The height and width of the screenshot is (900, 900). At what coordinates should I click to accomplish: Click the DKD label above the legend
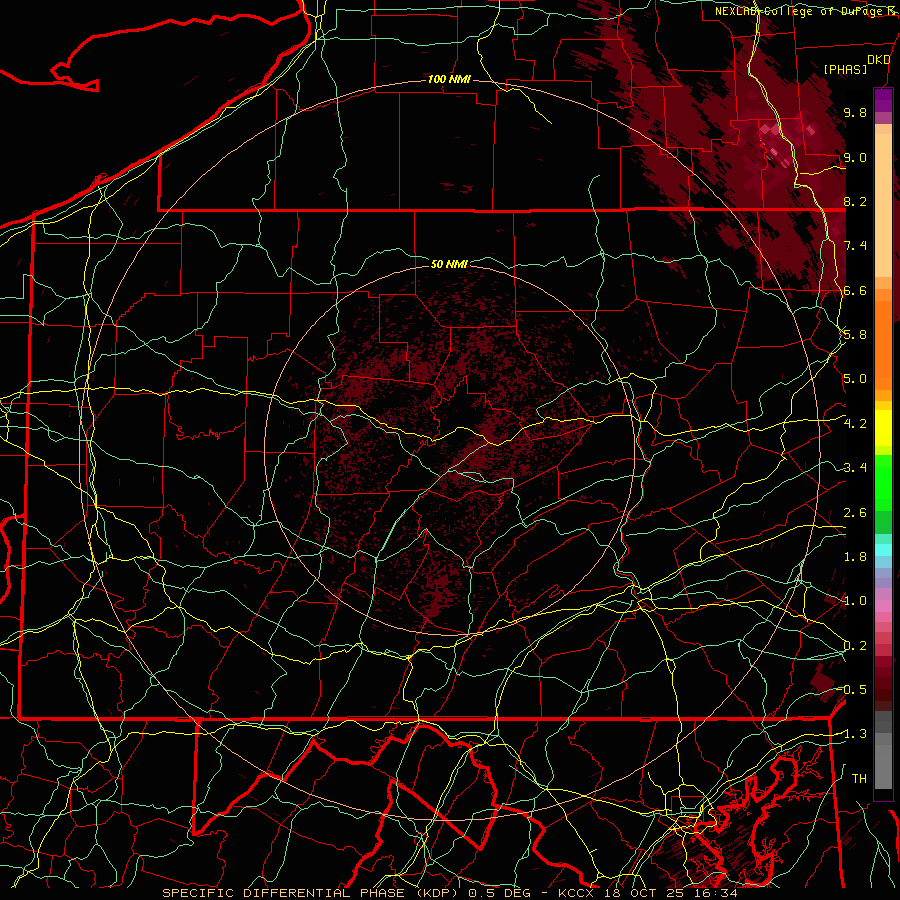[878, 60]
